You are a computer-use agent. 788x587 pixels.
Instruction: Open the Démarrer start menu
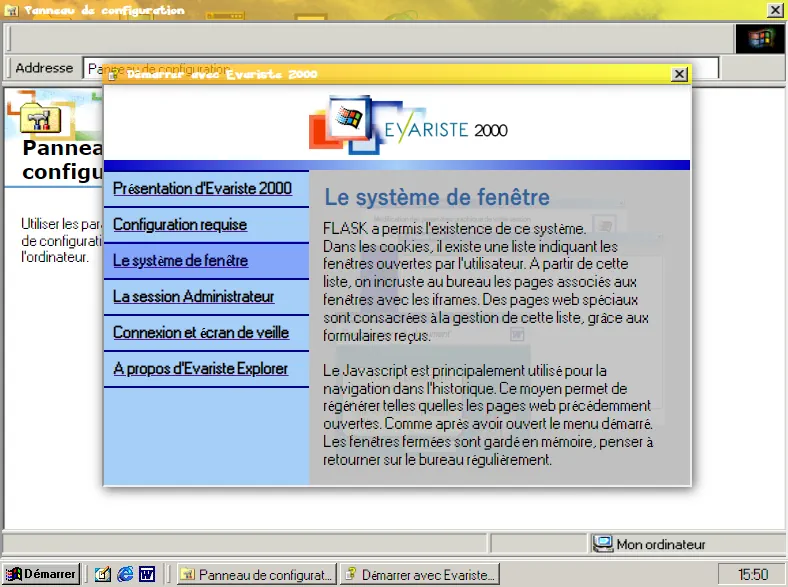pos(41,574)
